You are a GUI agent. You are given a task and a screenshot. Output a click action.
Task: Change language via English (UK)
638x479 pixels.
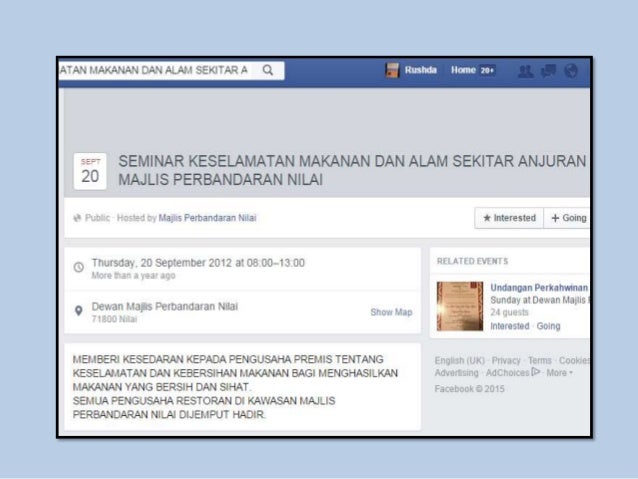point(460,361)
